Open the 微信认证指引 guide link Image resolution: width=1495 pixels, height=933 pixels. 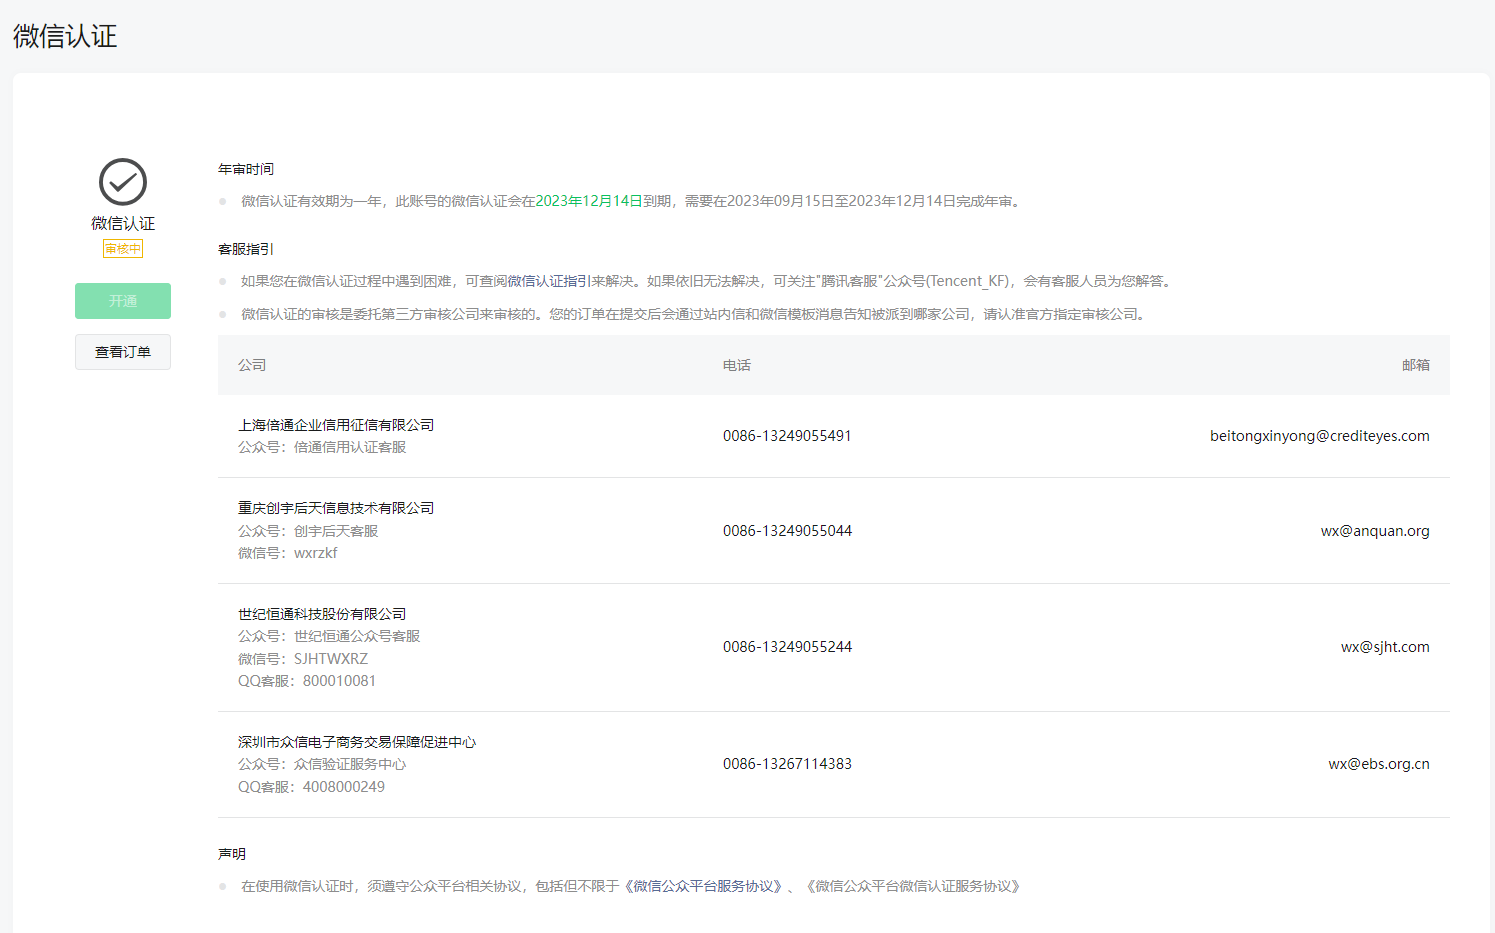[549, 281]
